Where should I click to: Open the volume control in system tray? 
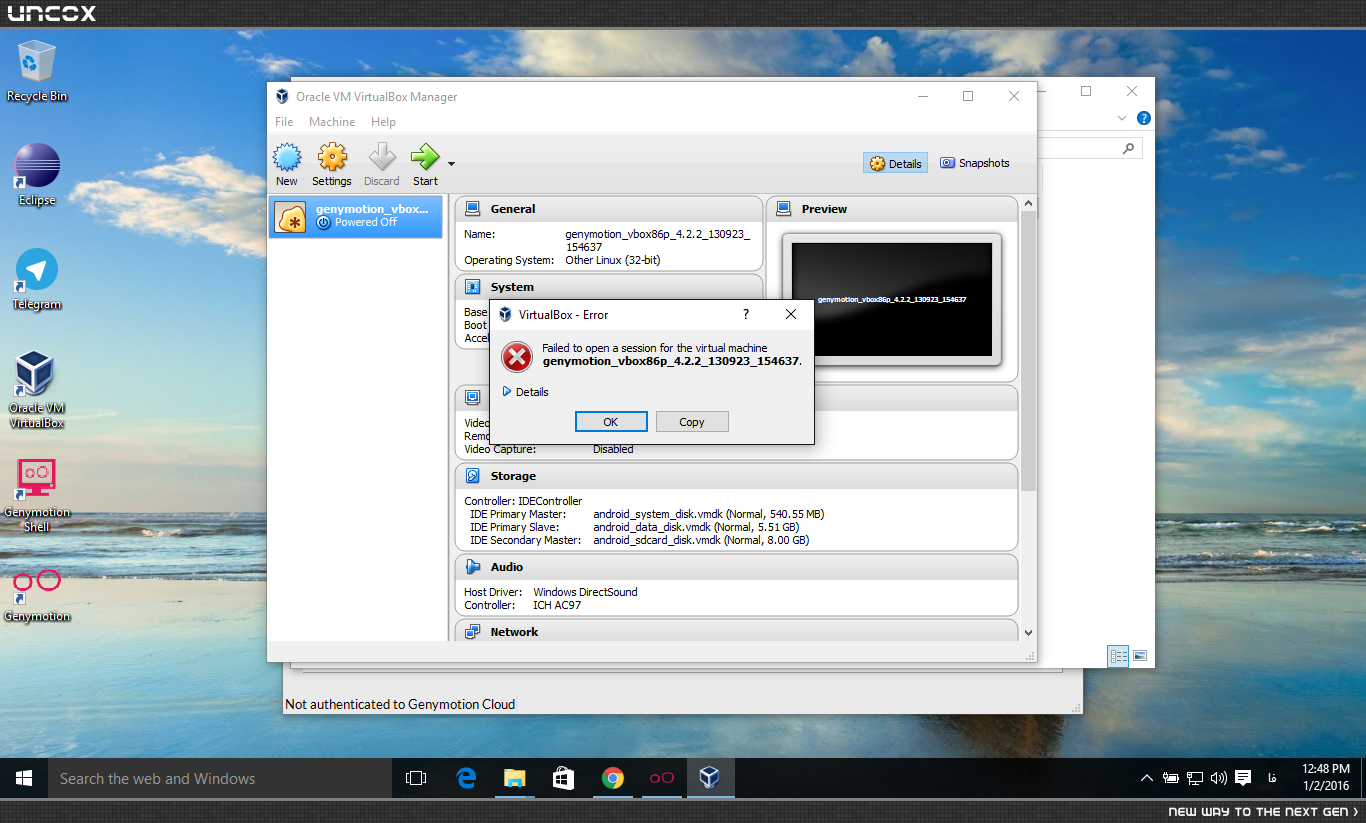[1218, 778]
